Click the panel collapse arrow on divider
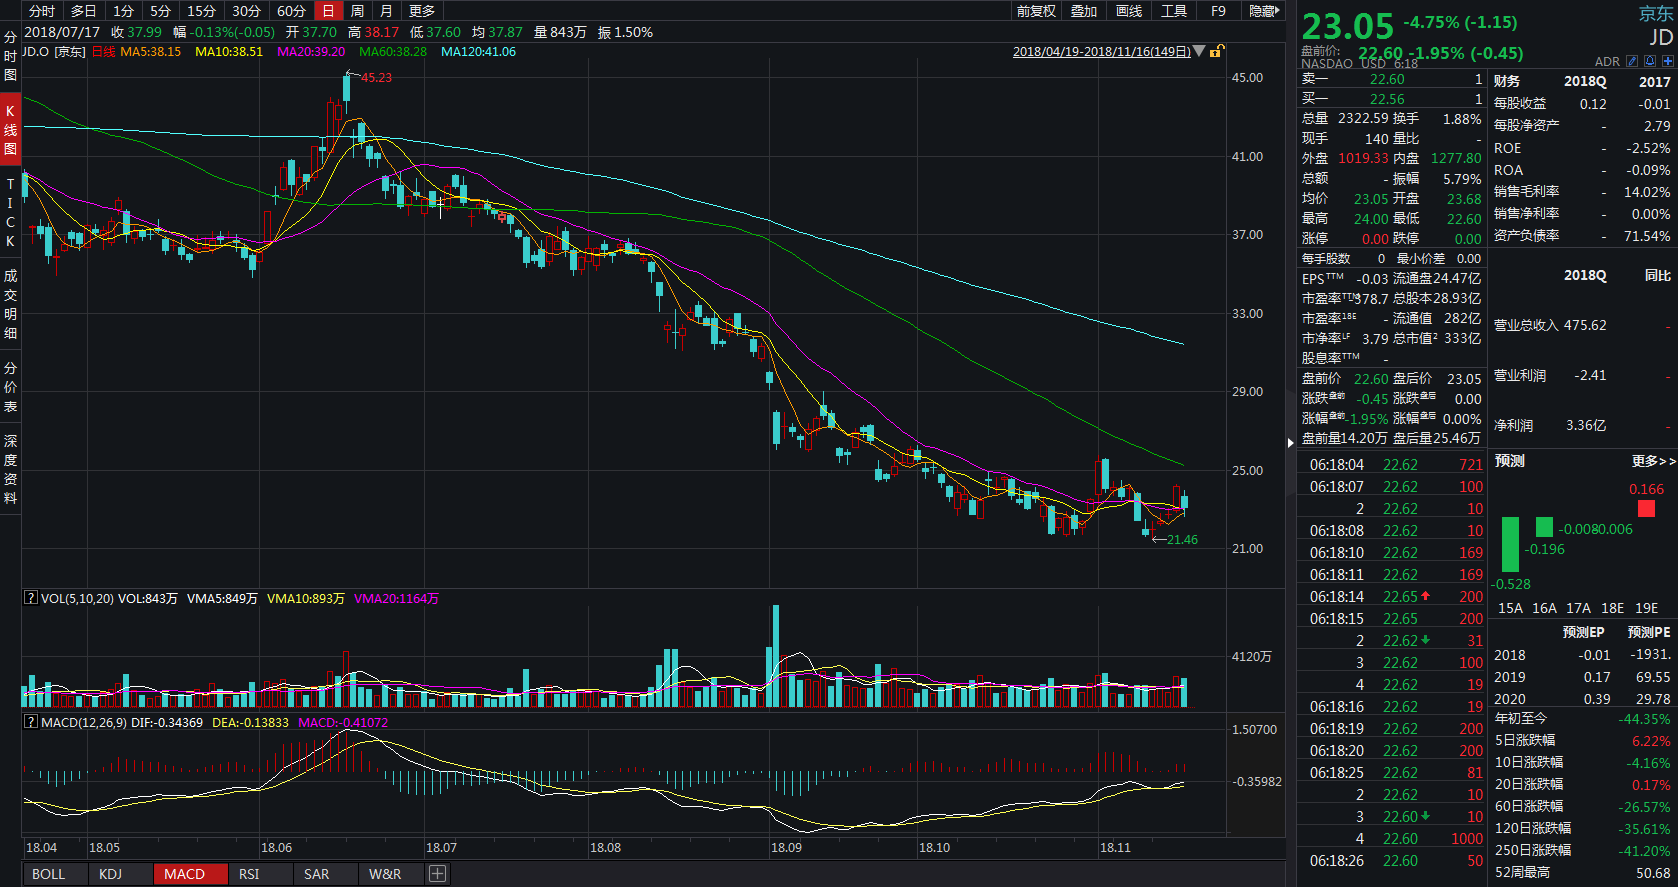The height and width of the screenshot is (887, 1678). [x=1290, y=441]
